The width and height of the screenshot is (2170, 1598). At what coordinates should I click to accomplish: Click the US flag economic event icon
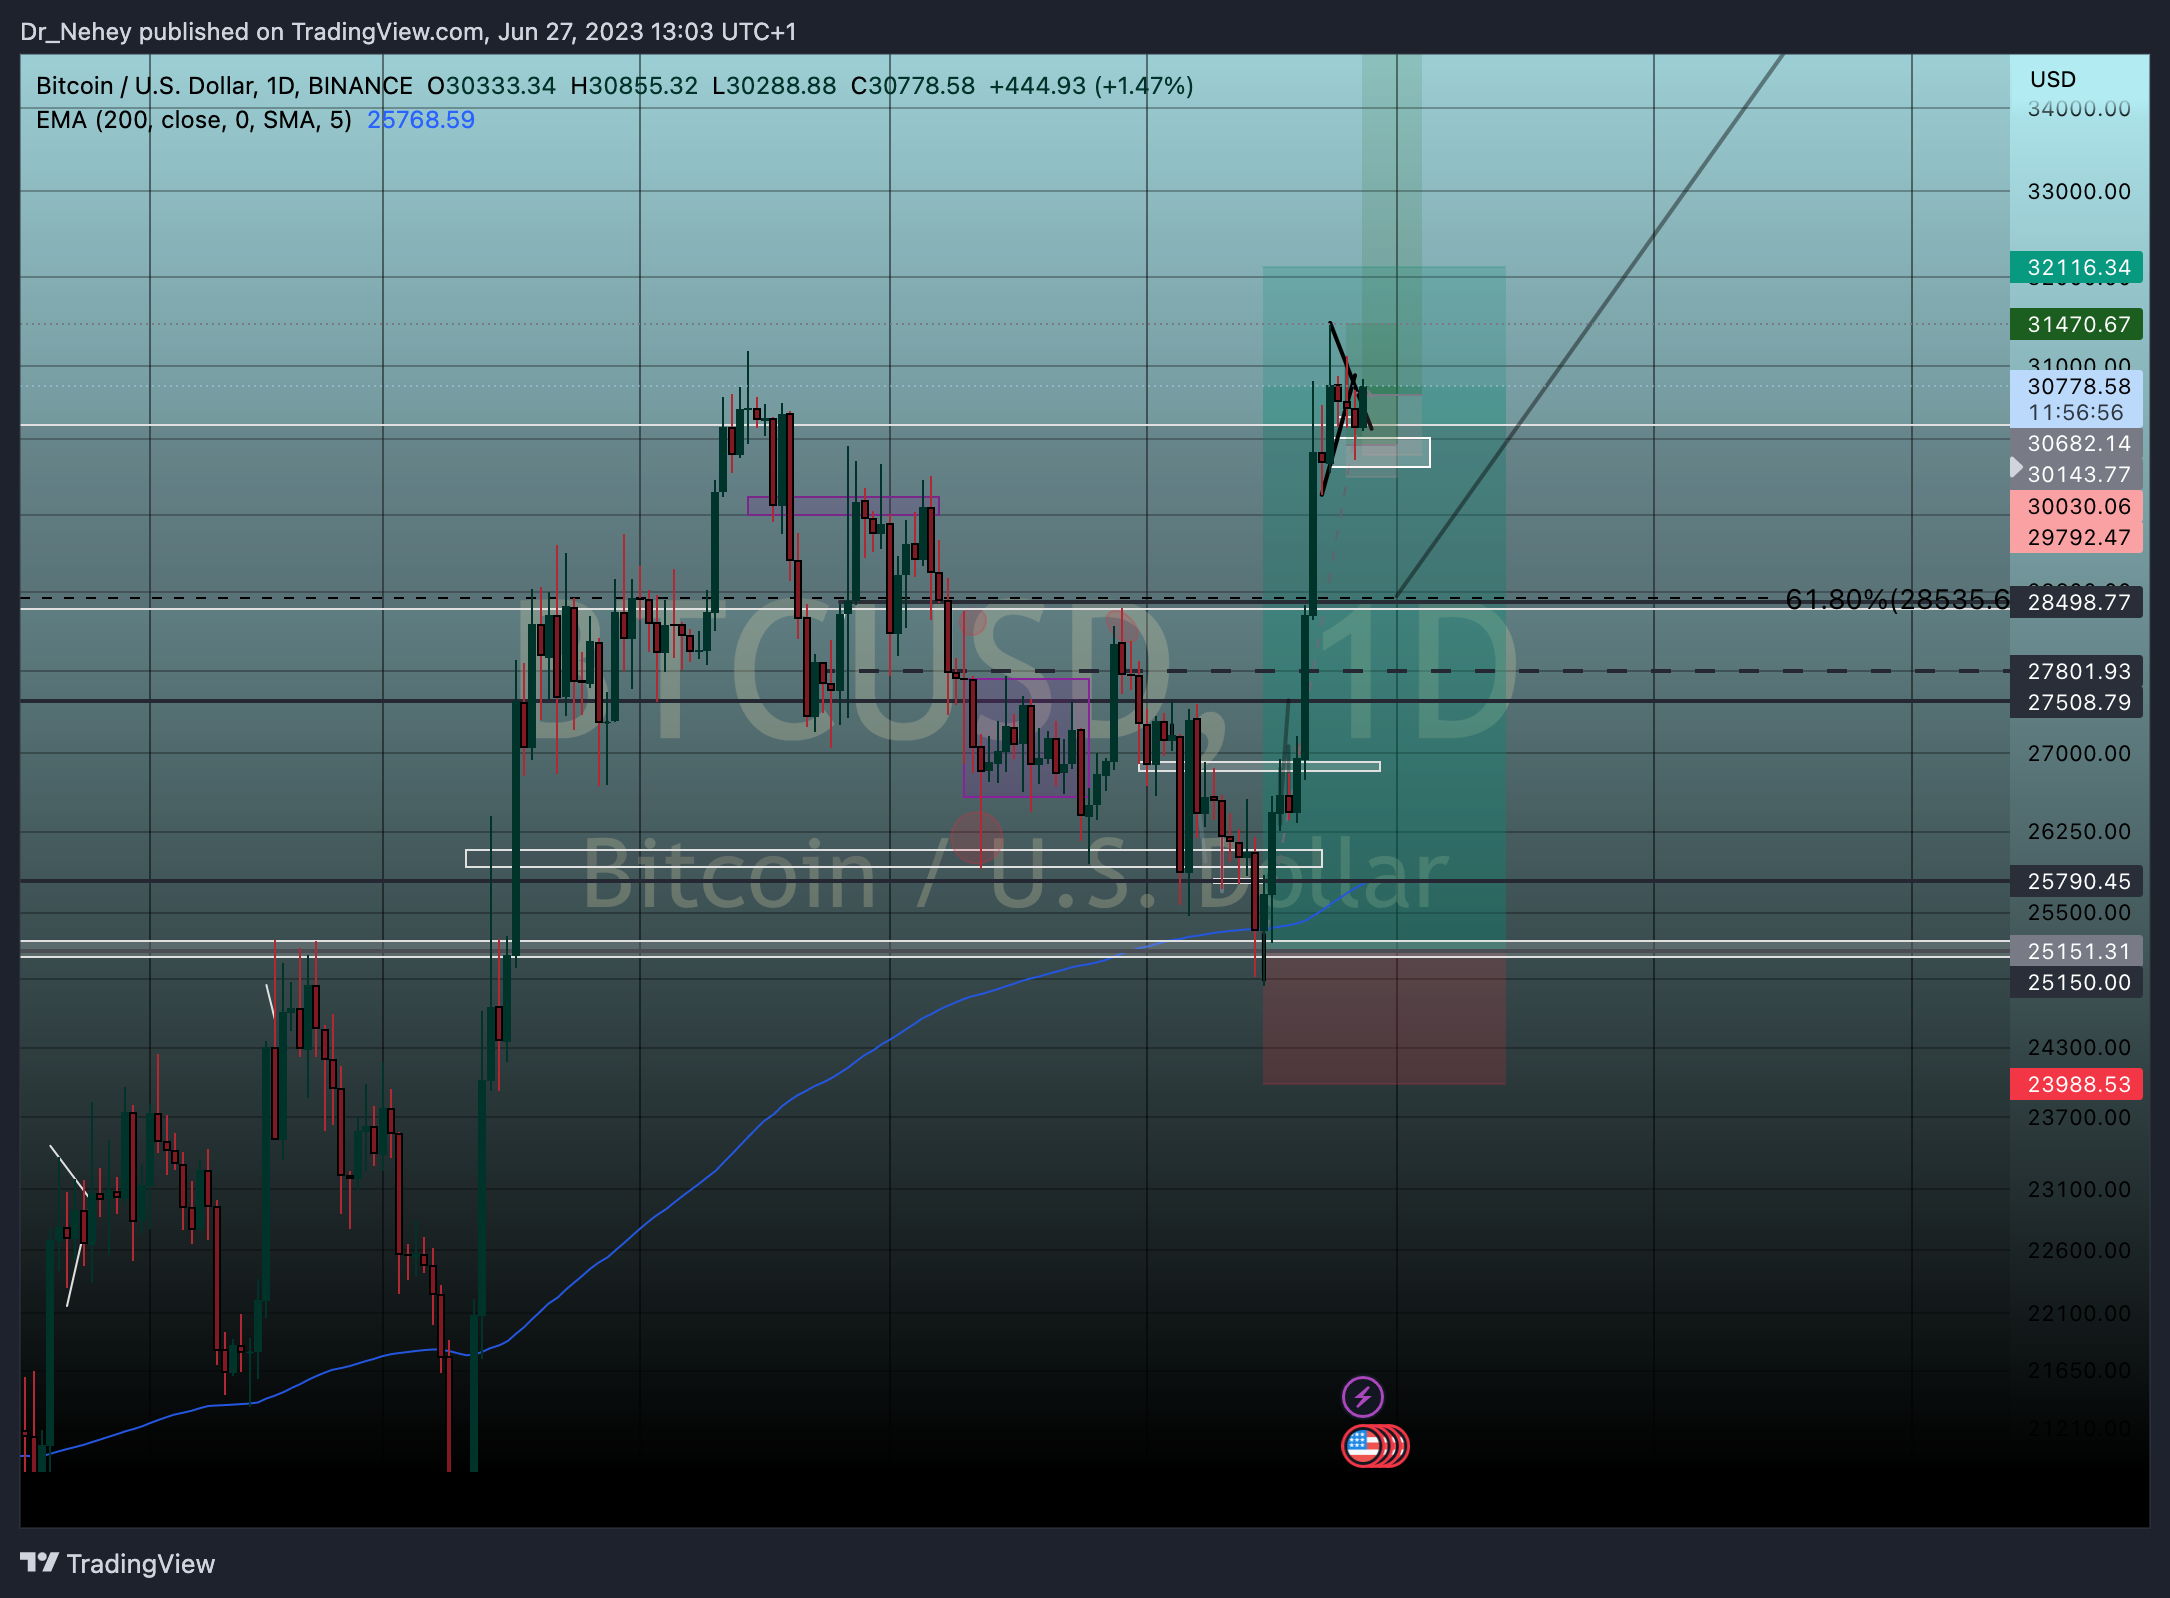point(1363,1446)
